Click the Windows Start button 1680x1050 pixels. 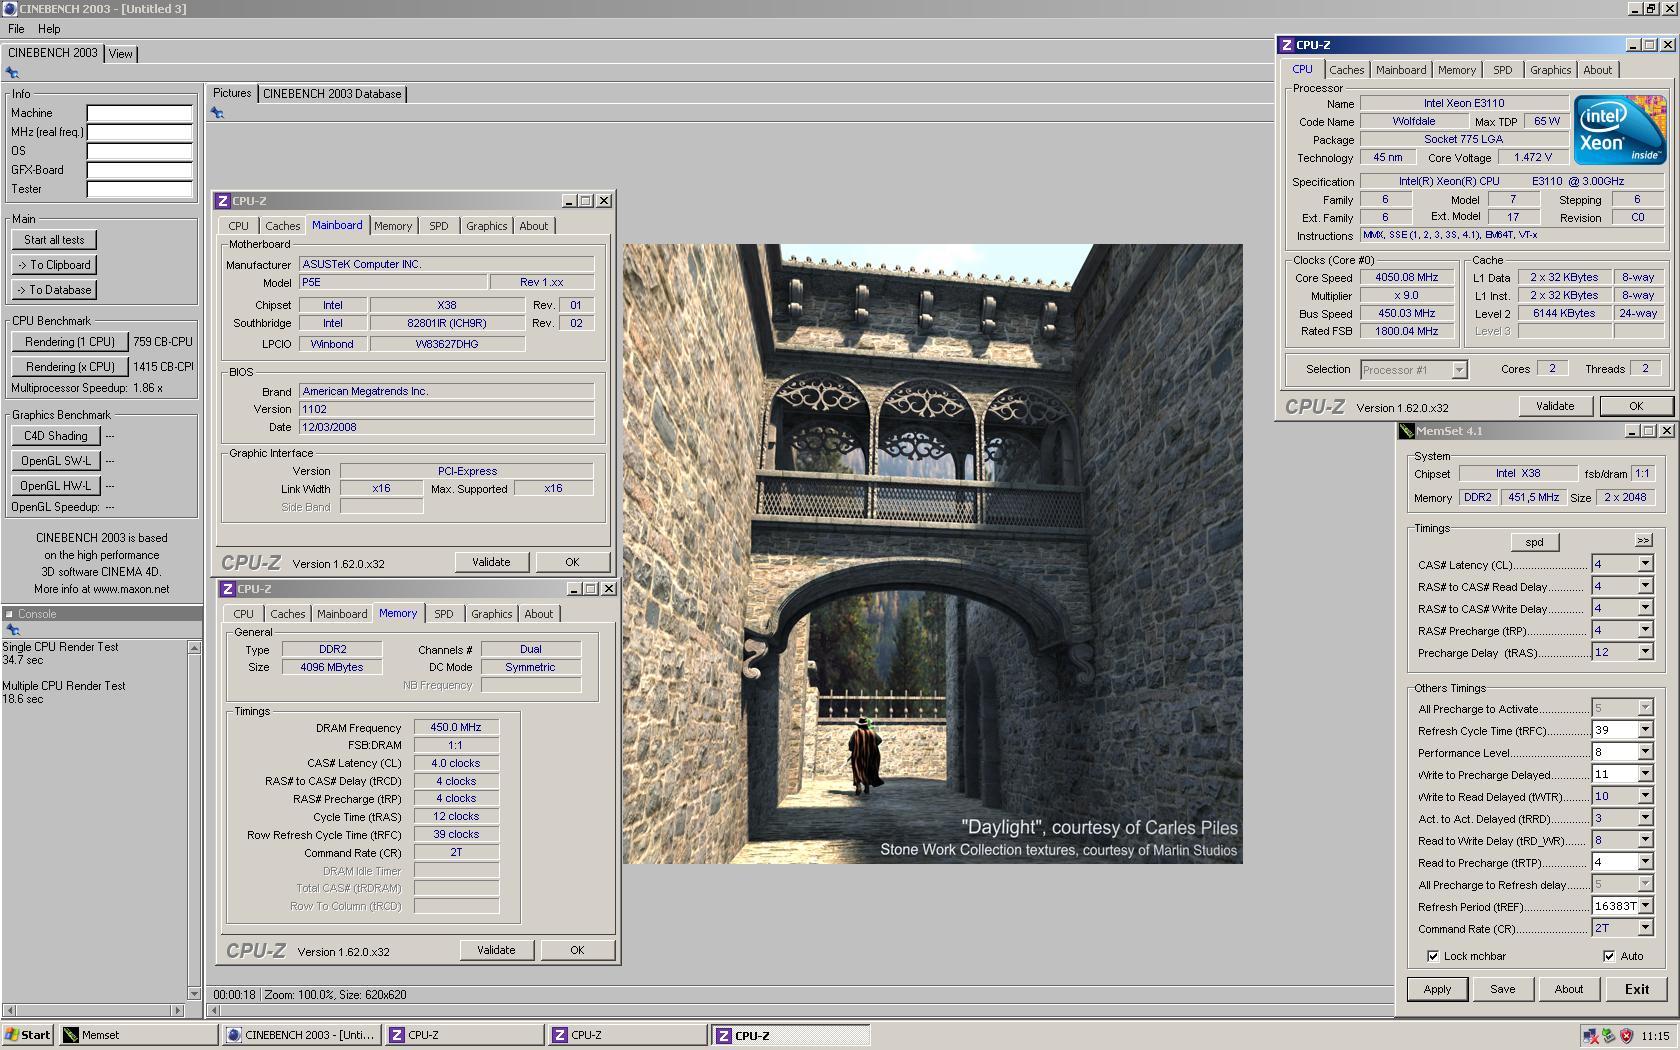pos(28,1035)
